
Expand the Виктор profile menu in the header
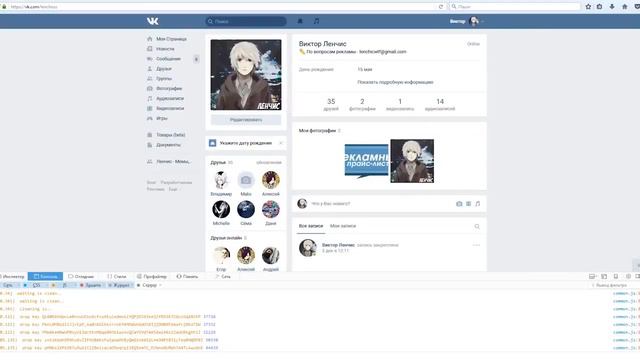pos(467,21)
